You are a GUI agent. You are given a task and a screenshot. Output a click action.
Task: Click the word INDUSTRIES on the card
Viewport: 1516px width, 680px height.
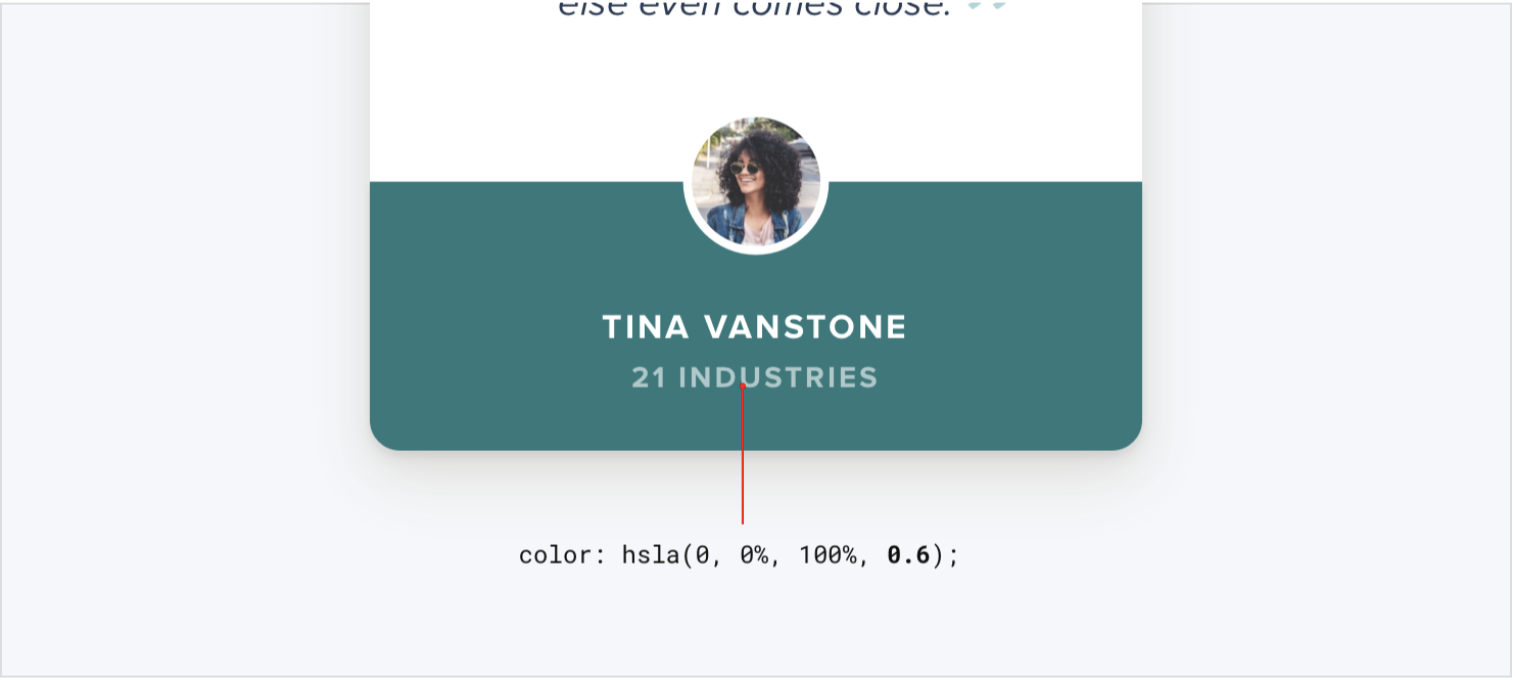(778, 378)
